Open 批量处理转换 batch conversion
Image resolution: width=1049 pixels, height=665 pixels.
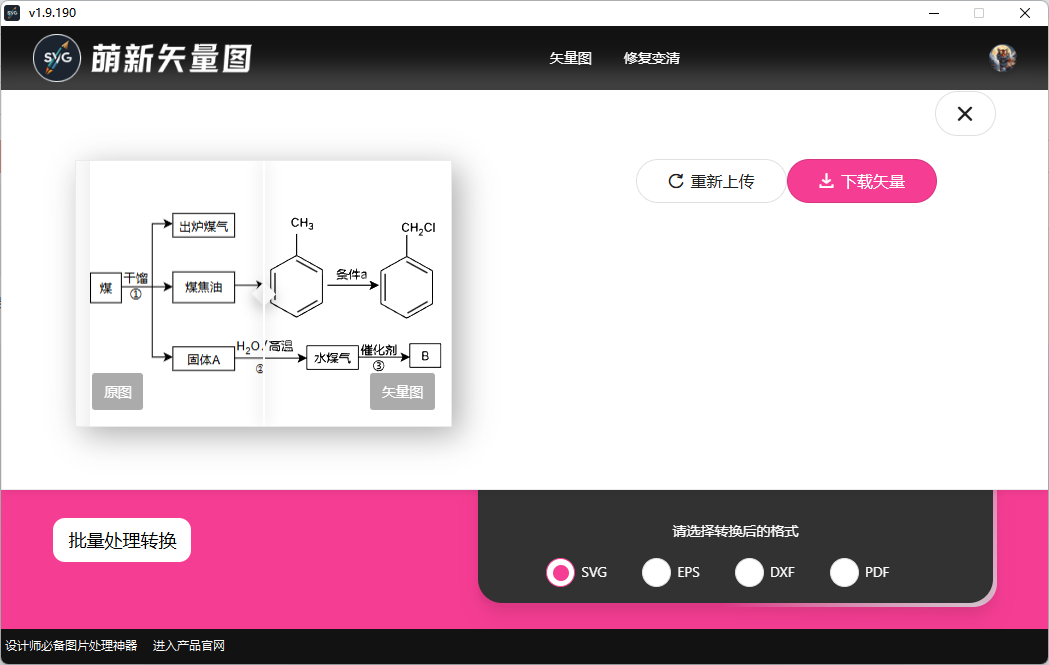122,541
